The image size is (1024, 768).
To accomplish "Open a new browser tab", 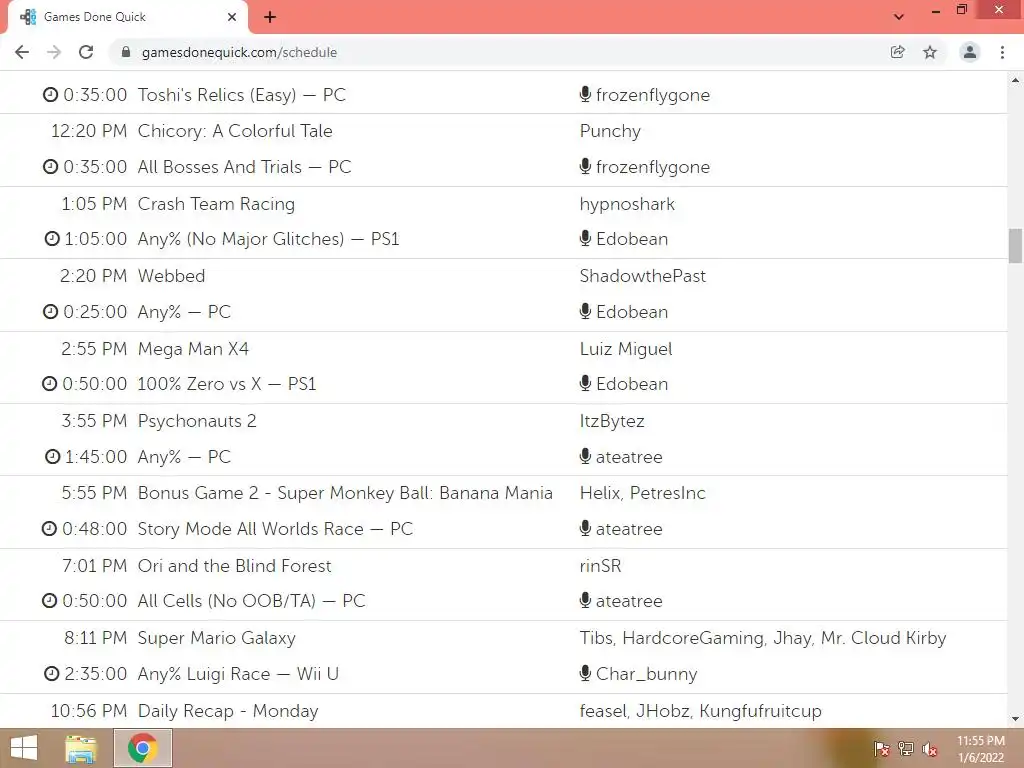I will 270,17.
